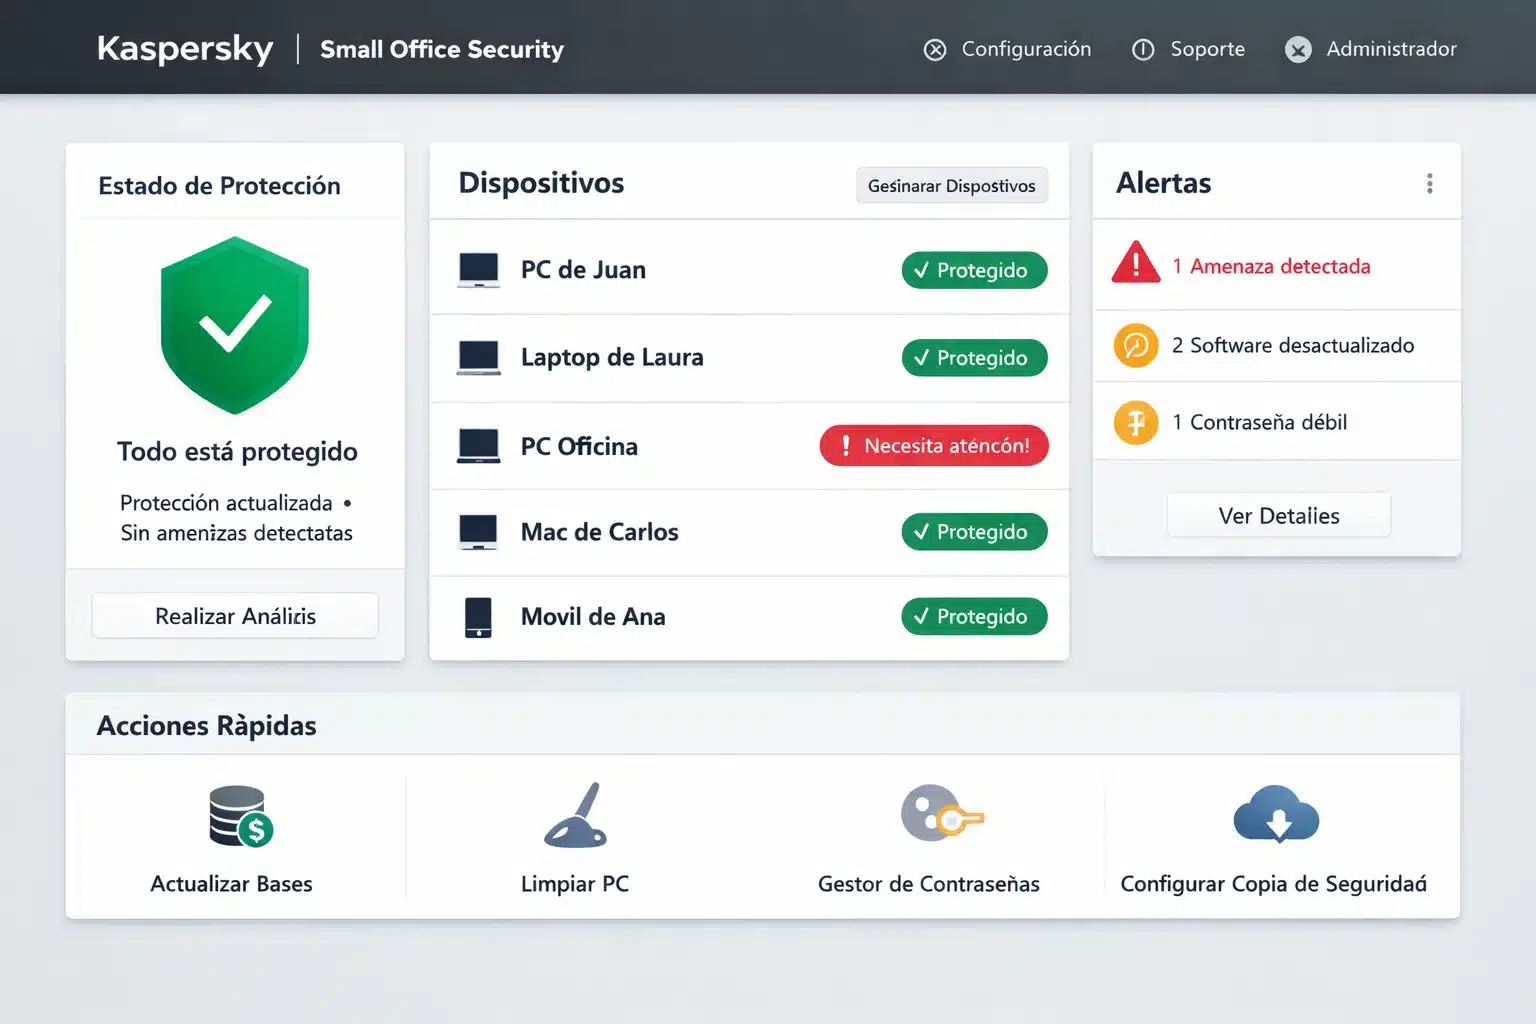Select the Dispositivos panel header
This screenshot has width=1536, height=1024.
pyautogui.click(x=542, y=182)
